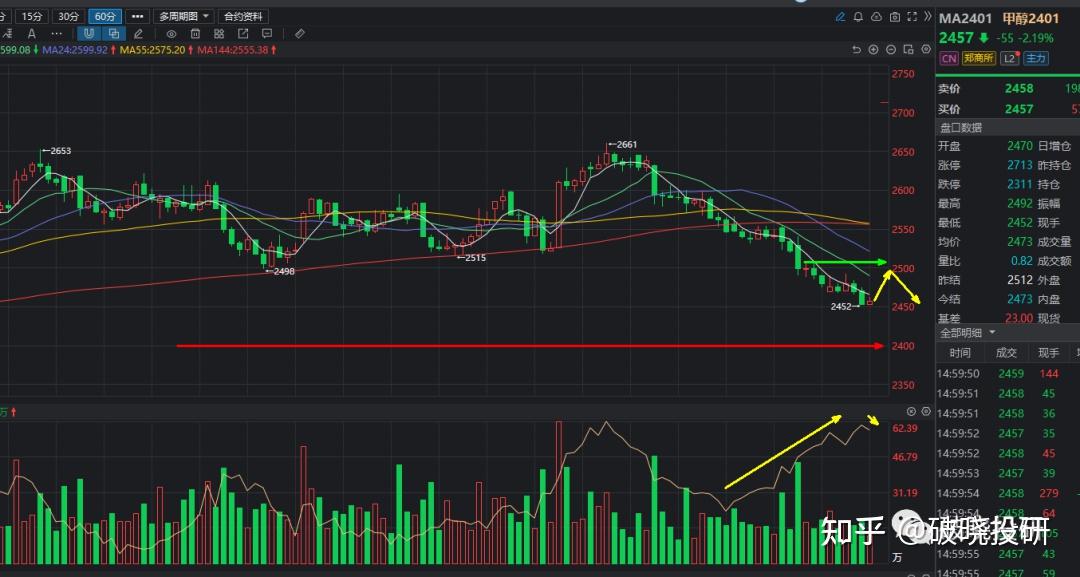Open the 多周期图 dropdown
Image resolution: width=1080 pixels, height=577 pixels.
183,17
